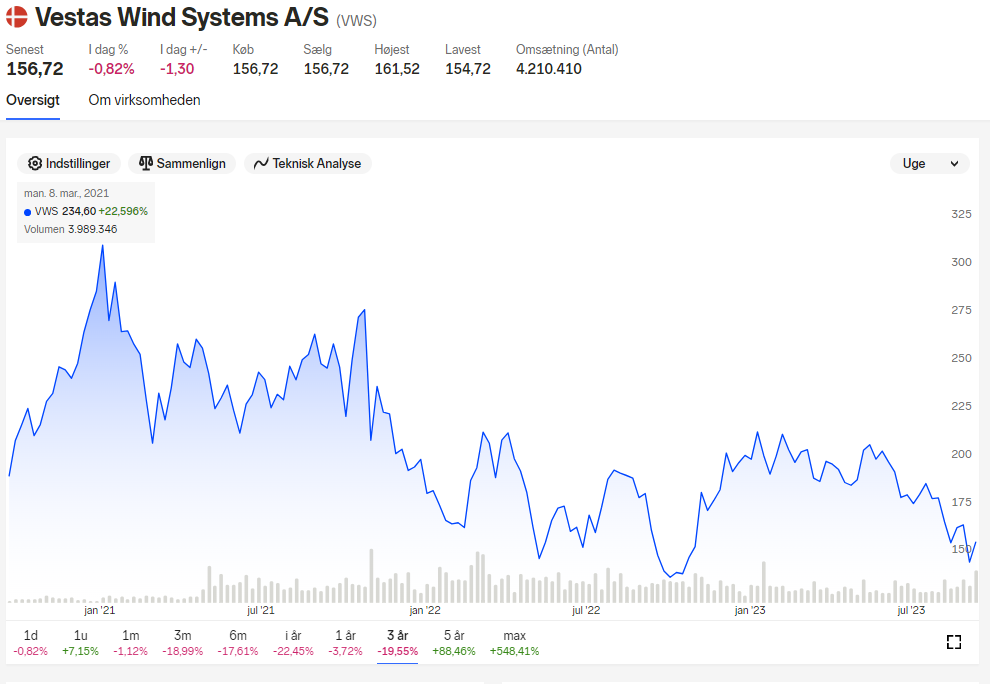The height and width of the screenshot is (684, 990).
Task: Click the 300 price axis label
Action: (x=962, y=262)
